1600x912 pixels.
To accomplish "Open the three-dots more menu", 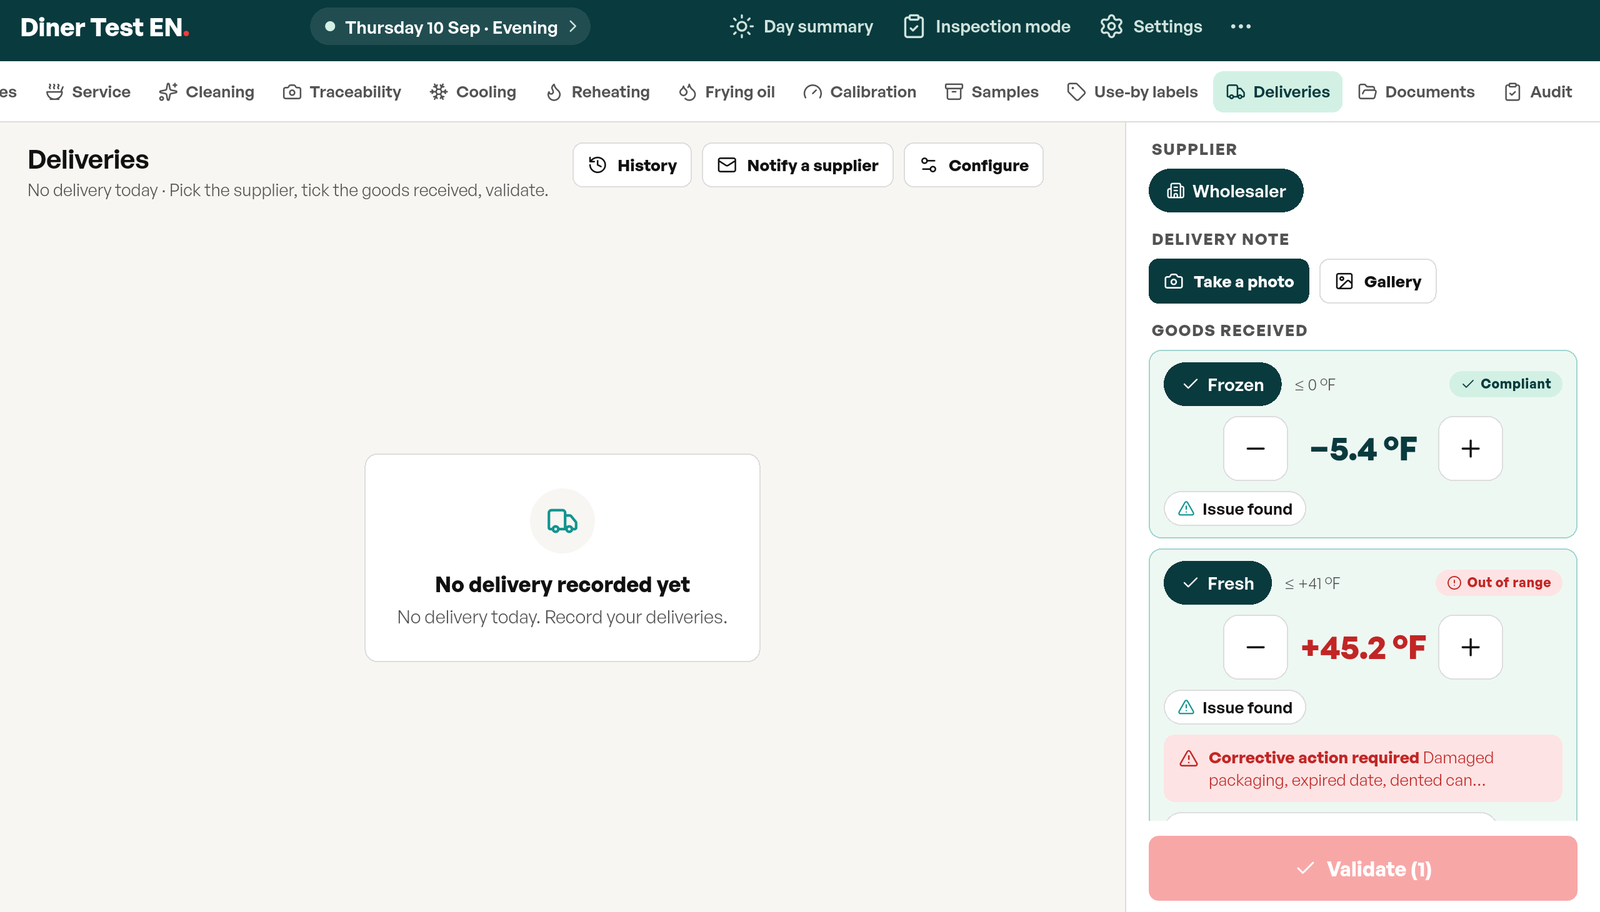I will pos(1241,27).
